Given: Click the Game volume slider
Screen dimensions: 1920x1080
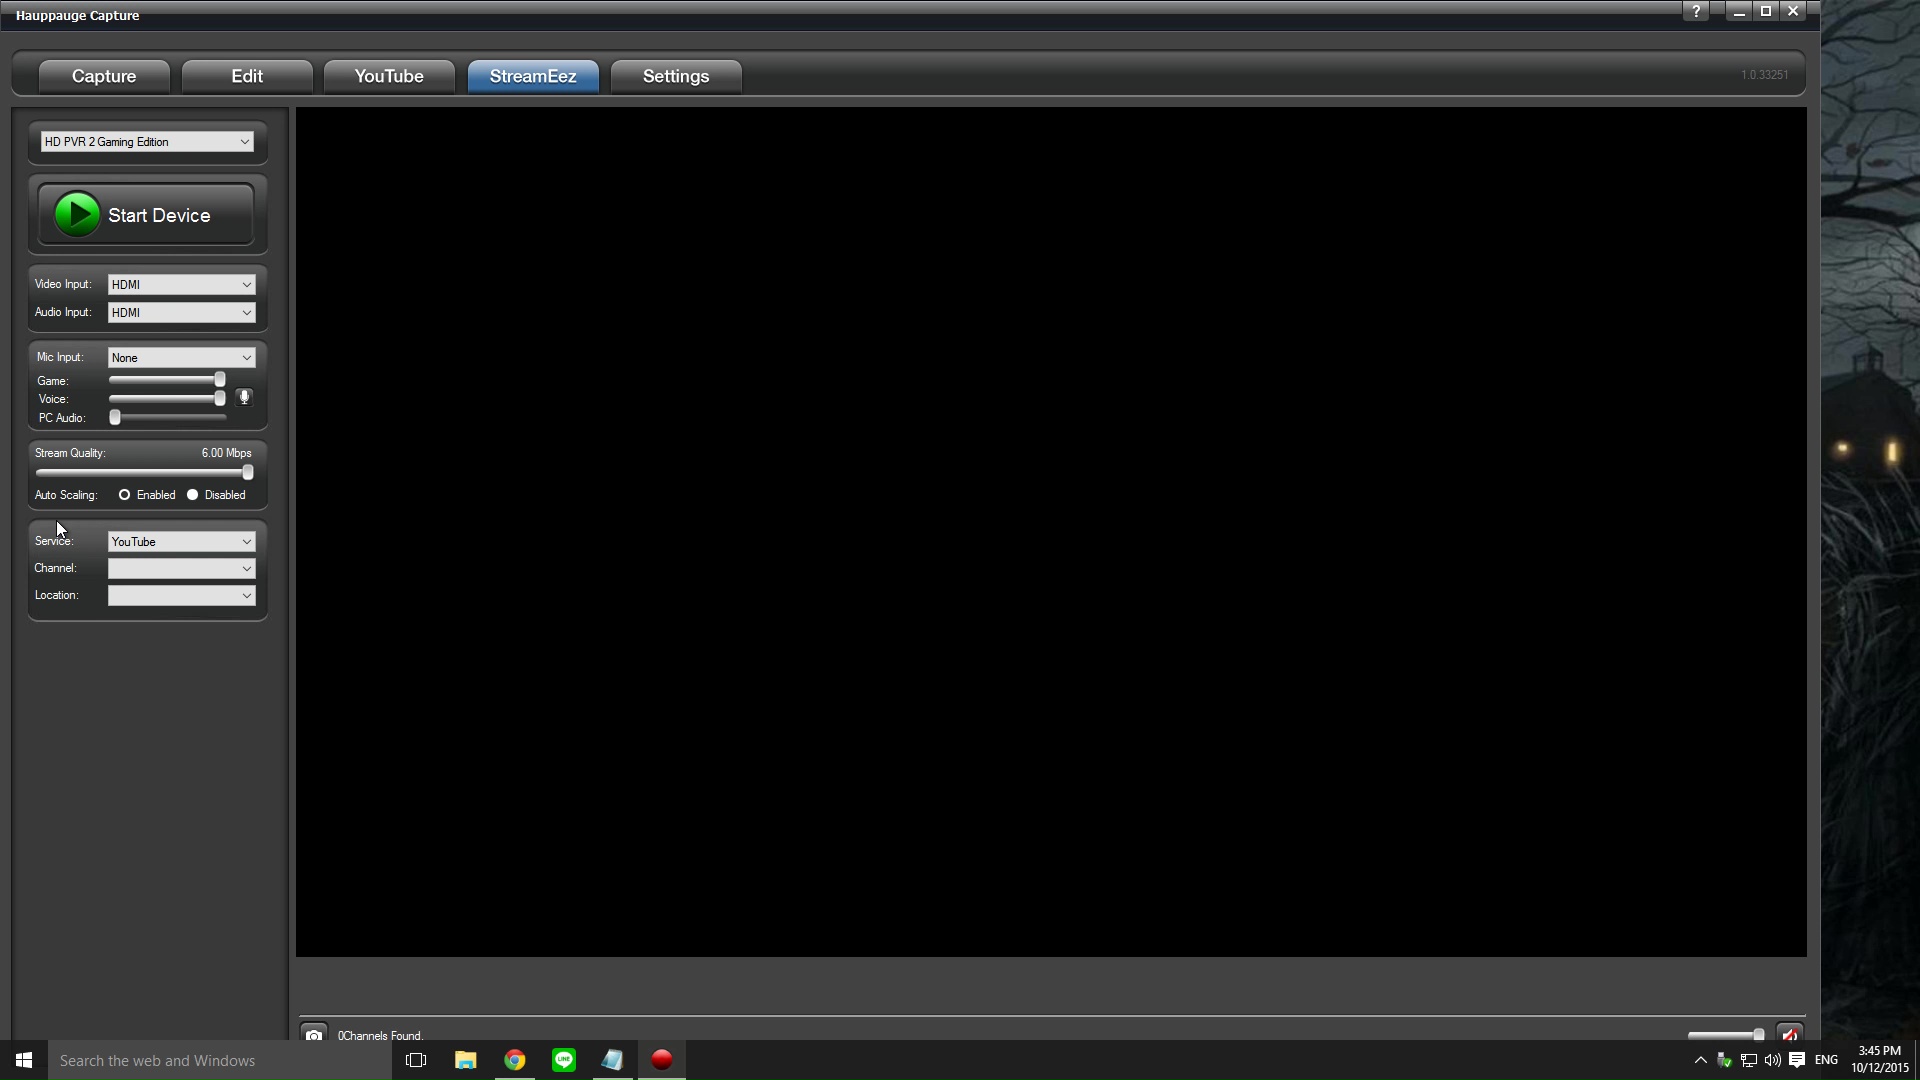Looking at the screenshot, I should (x=167, y=380).
